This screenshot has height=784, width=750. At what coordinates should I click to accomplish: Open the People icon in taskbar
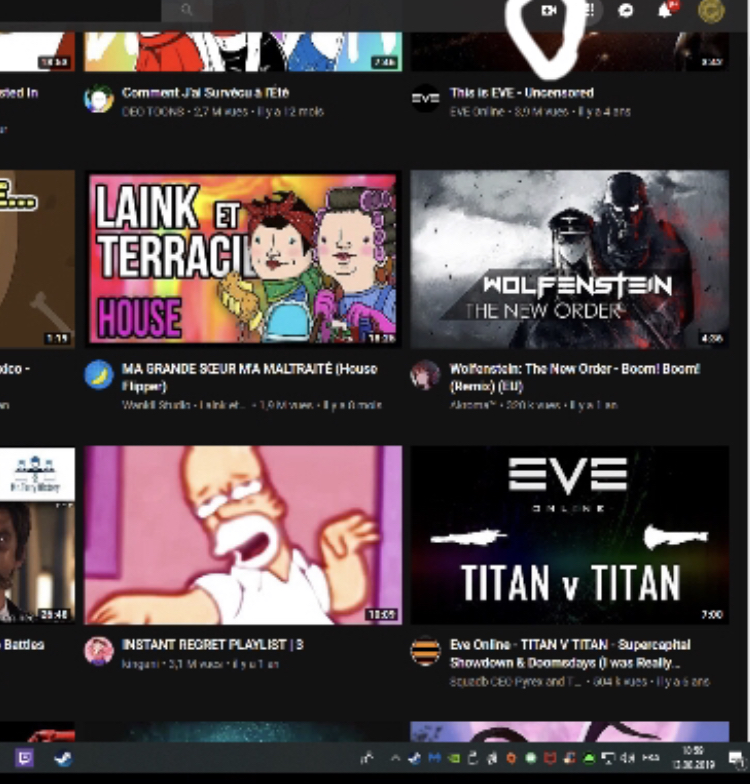click(366, 758)
